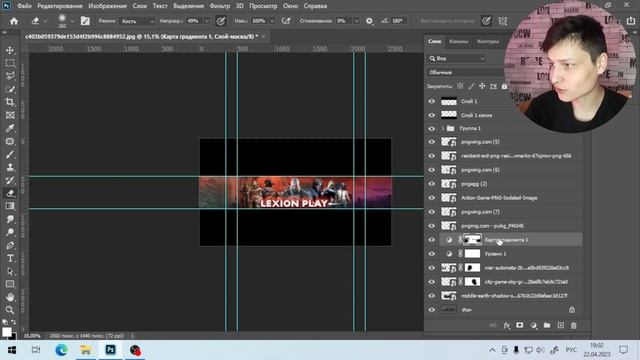Click the foreground color swatch
This screenshot has height=360, width=640.
(x=7, y=332)
